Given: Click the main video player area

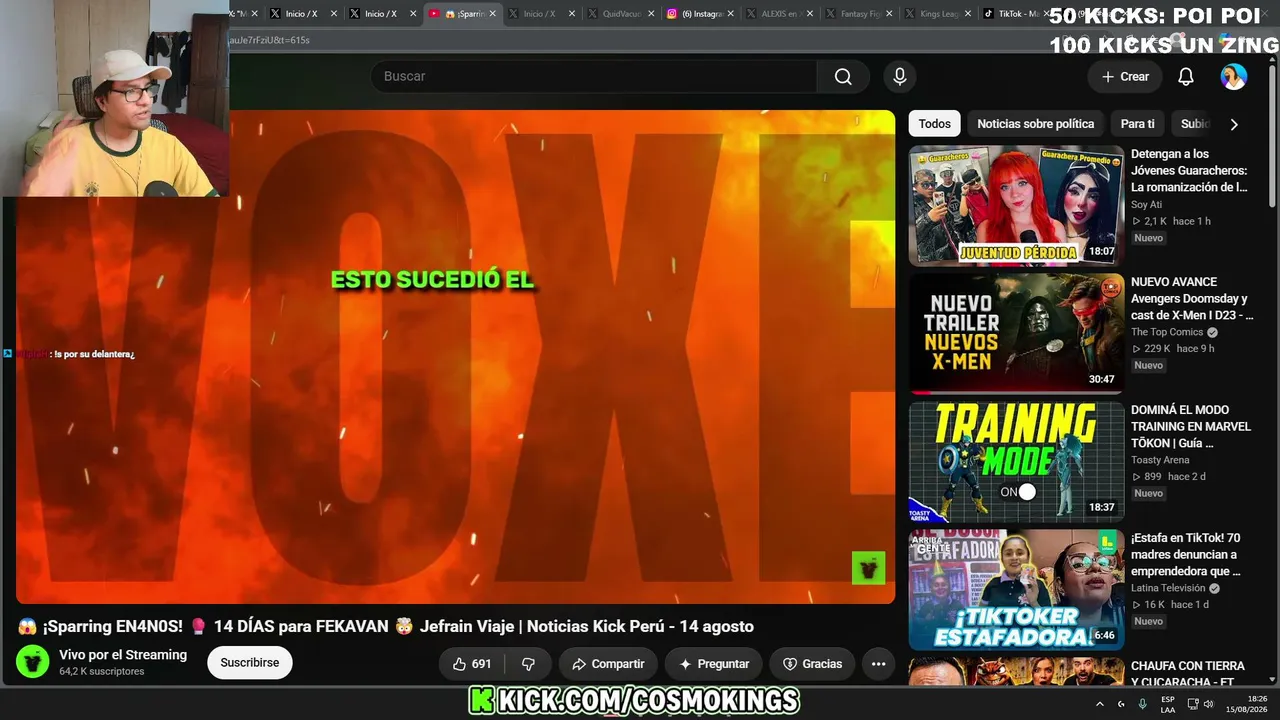Looking at the screenshot, I should click(455, 357).
